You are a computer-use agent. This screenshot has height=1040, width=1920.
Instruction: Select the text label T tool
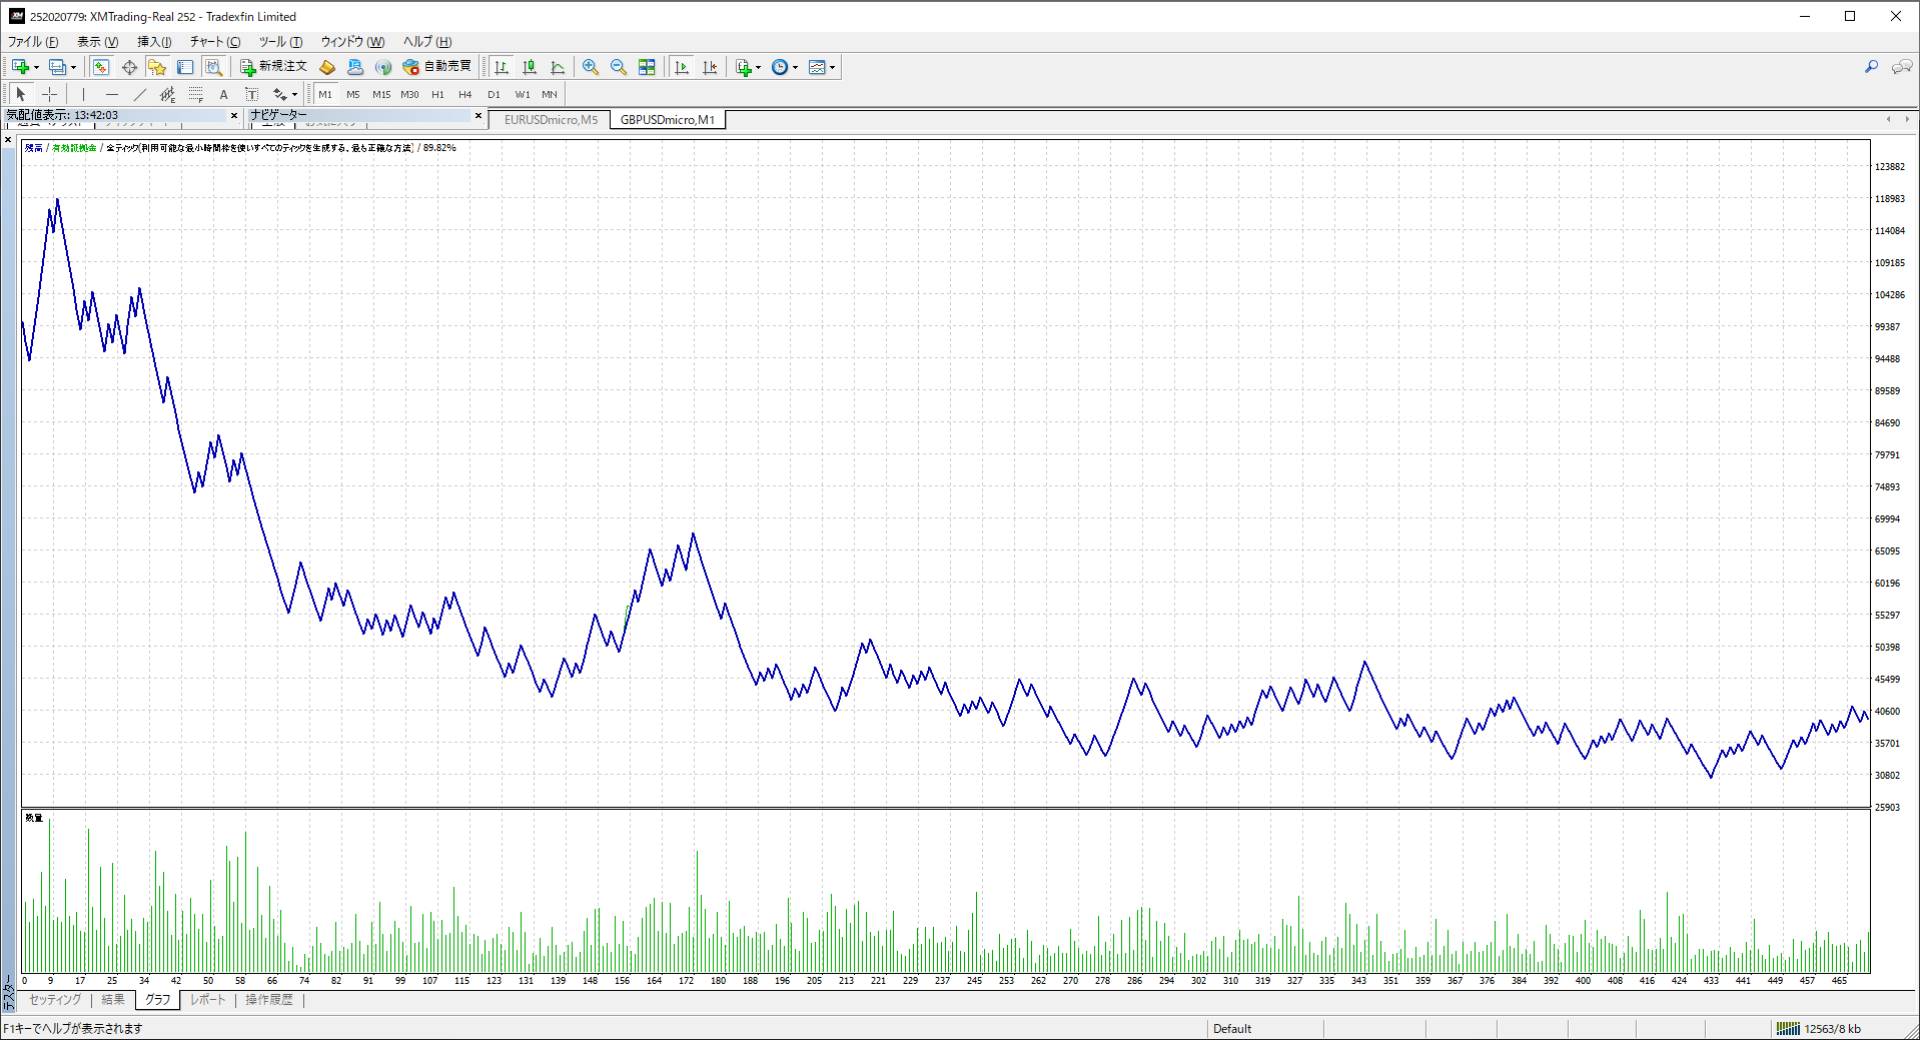pyautogui.click(x=251, y=94)
